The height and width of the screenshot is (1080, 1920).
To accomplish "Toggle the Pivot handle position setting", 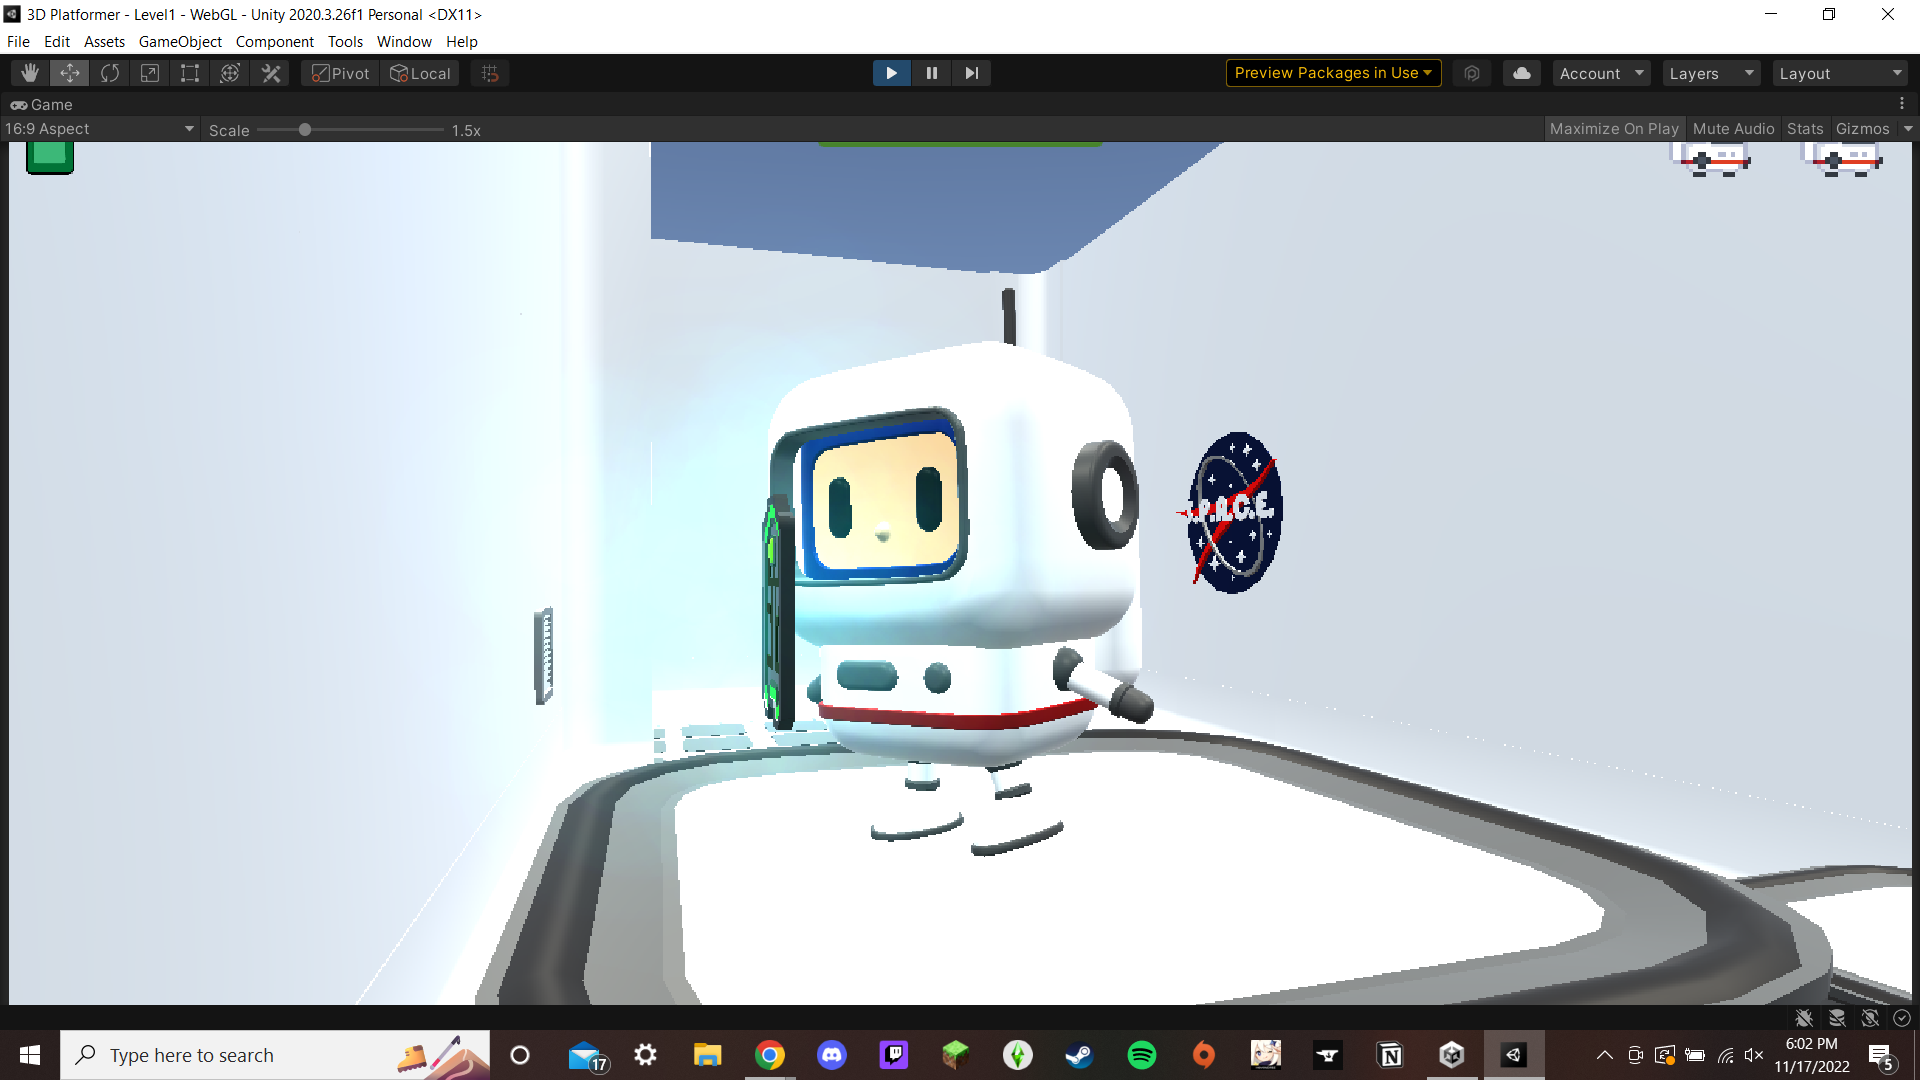I will click(339, 72).
